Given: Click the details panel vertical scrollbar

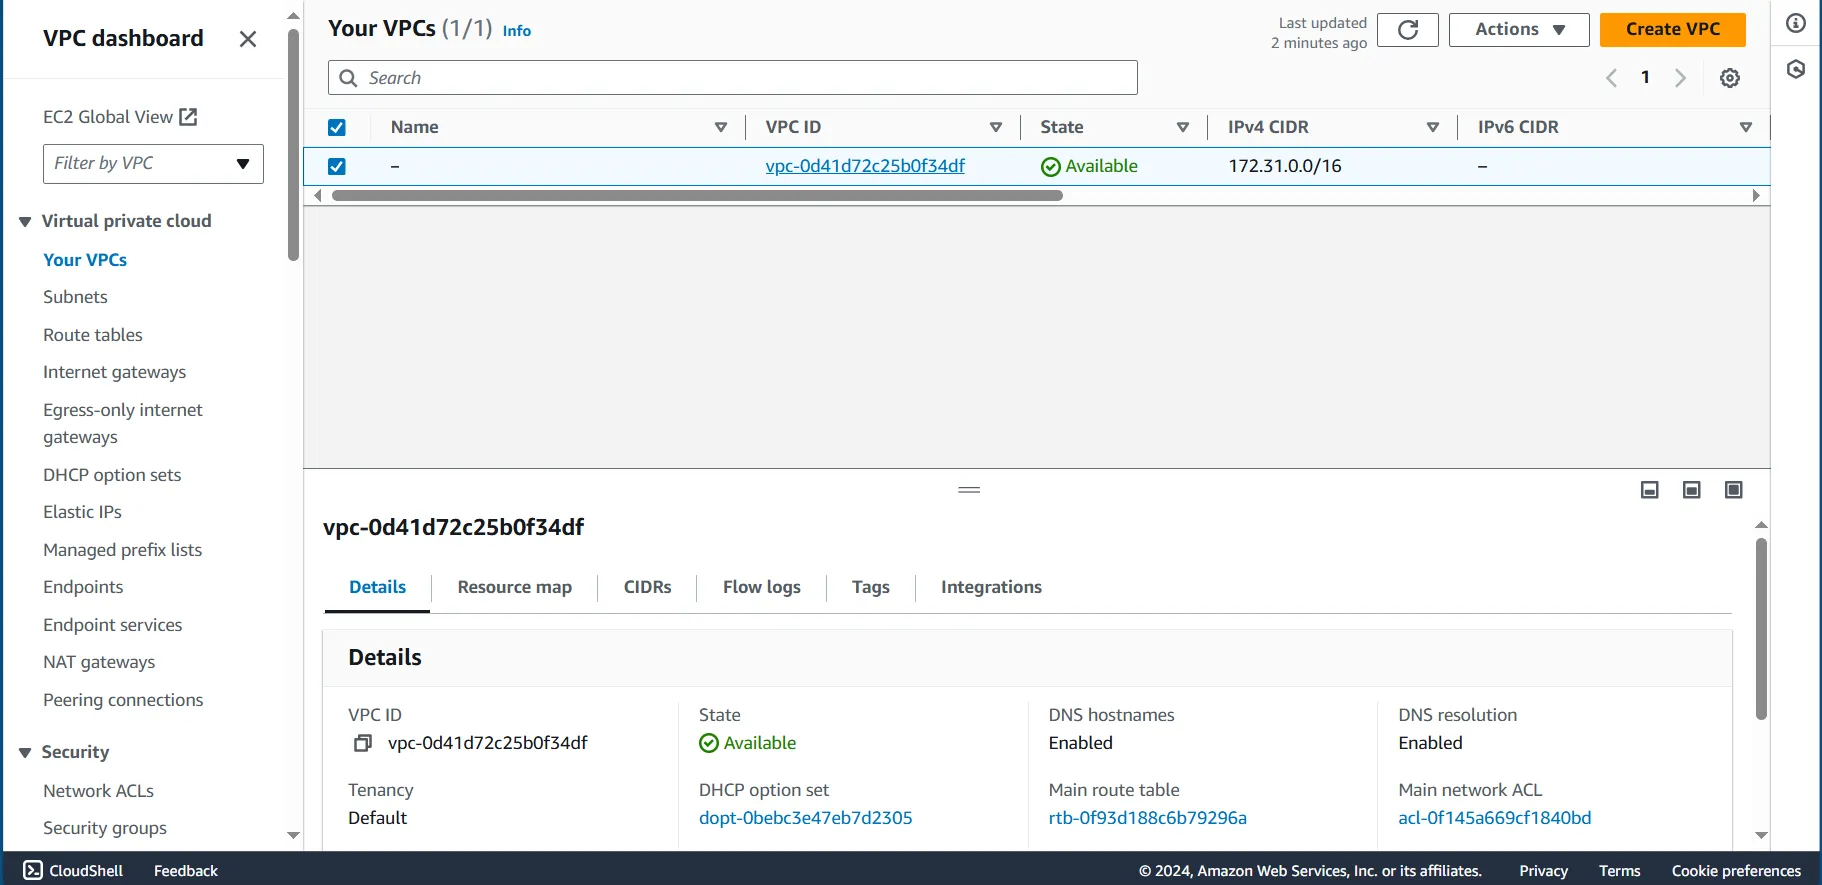Looking at the screenshot, I should [x=1761, y=629].
